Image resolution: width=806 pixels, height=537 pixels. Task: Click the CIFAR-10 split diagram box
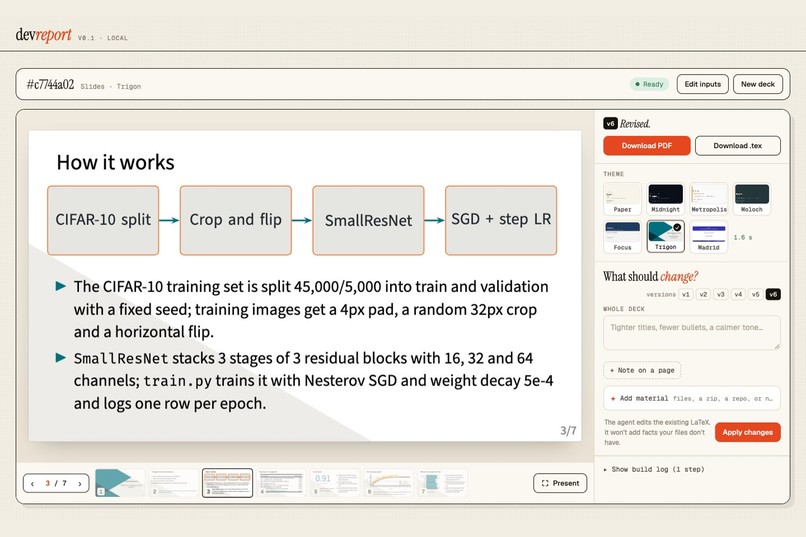(x=103, y=220)
